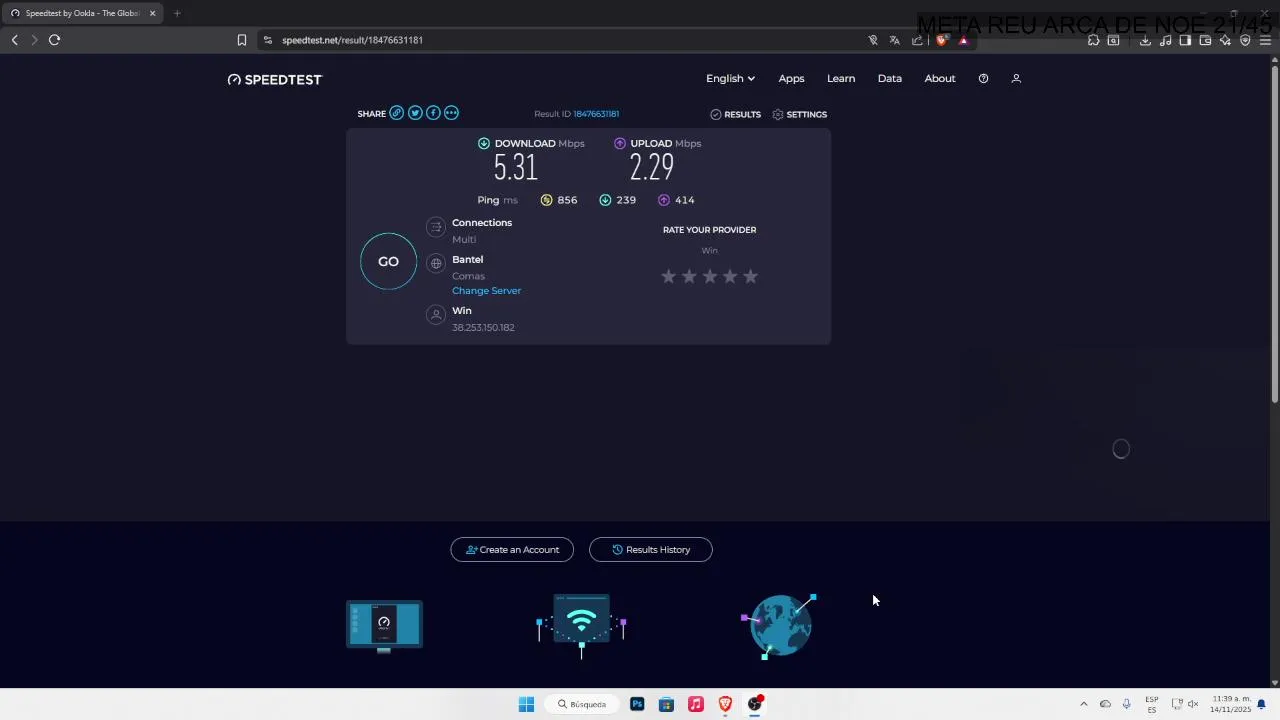Click the Speedtest logo
The height and width of the screenshot is (720, 1280).
coord(275,79)
